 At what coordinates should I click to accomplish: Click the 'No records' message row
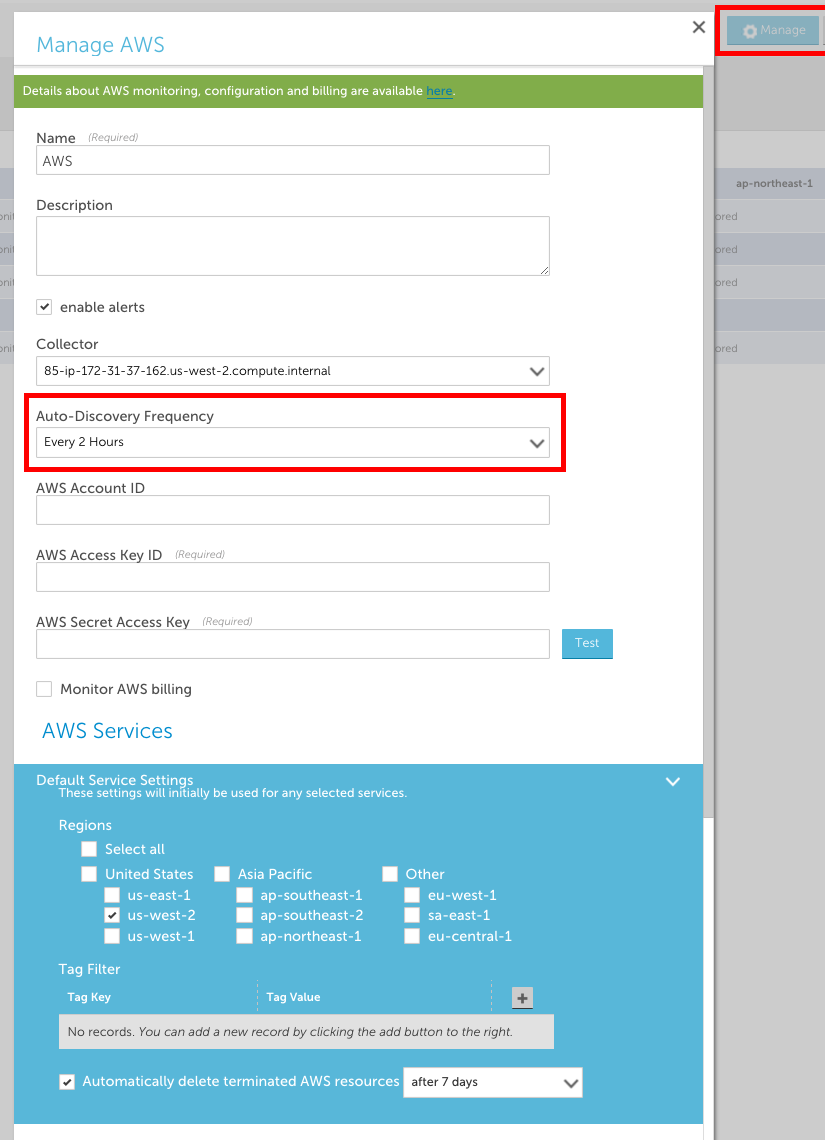(x=306, y=1032)
